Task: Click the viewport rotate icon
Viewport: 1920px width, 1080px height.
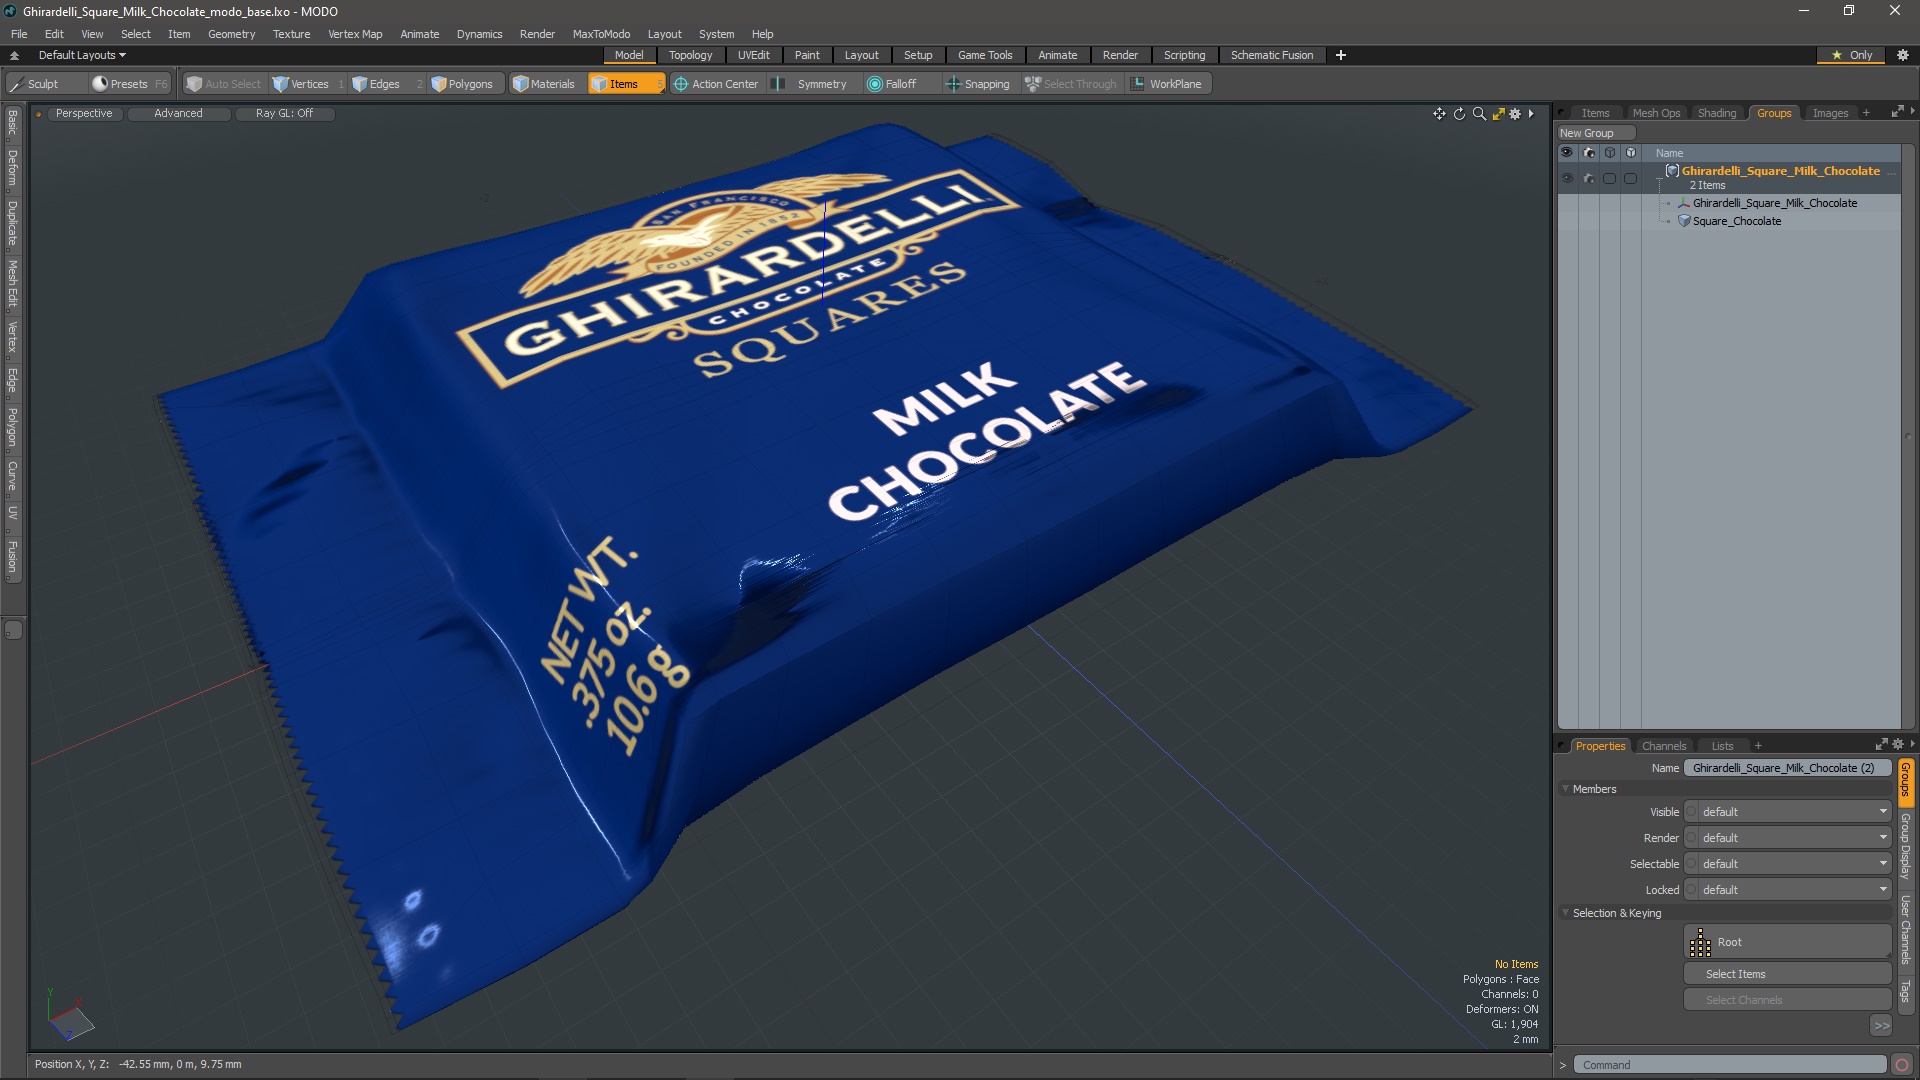Action: 1459,114
